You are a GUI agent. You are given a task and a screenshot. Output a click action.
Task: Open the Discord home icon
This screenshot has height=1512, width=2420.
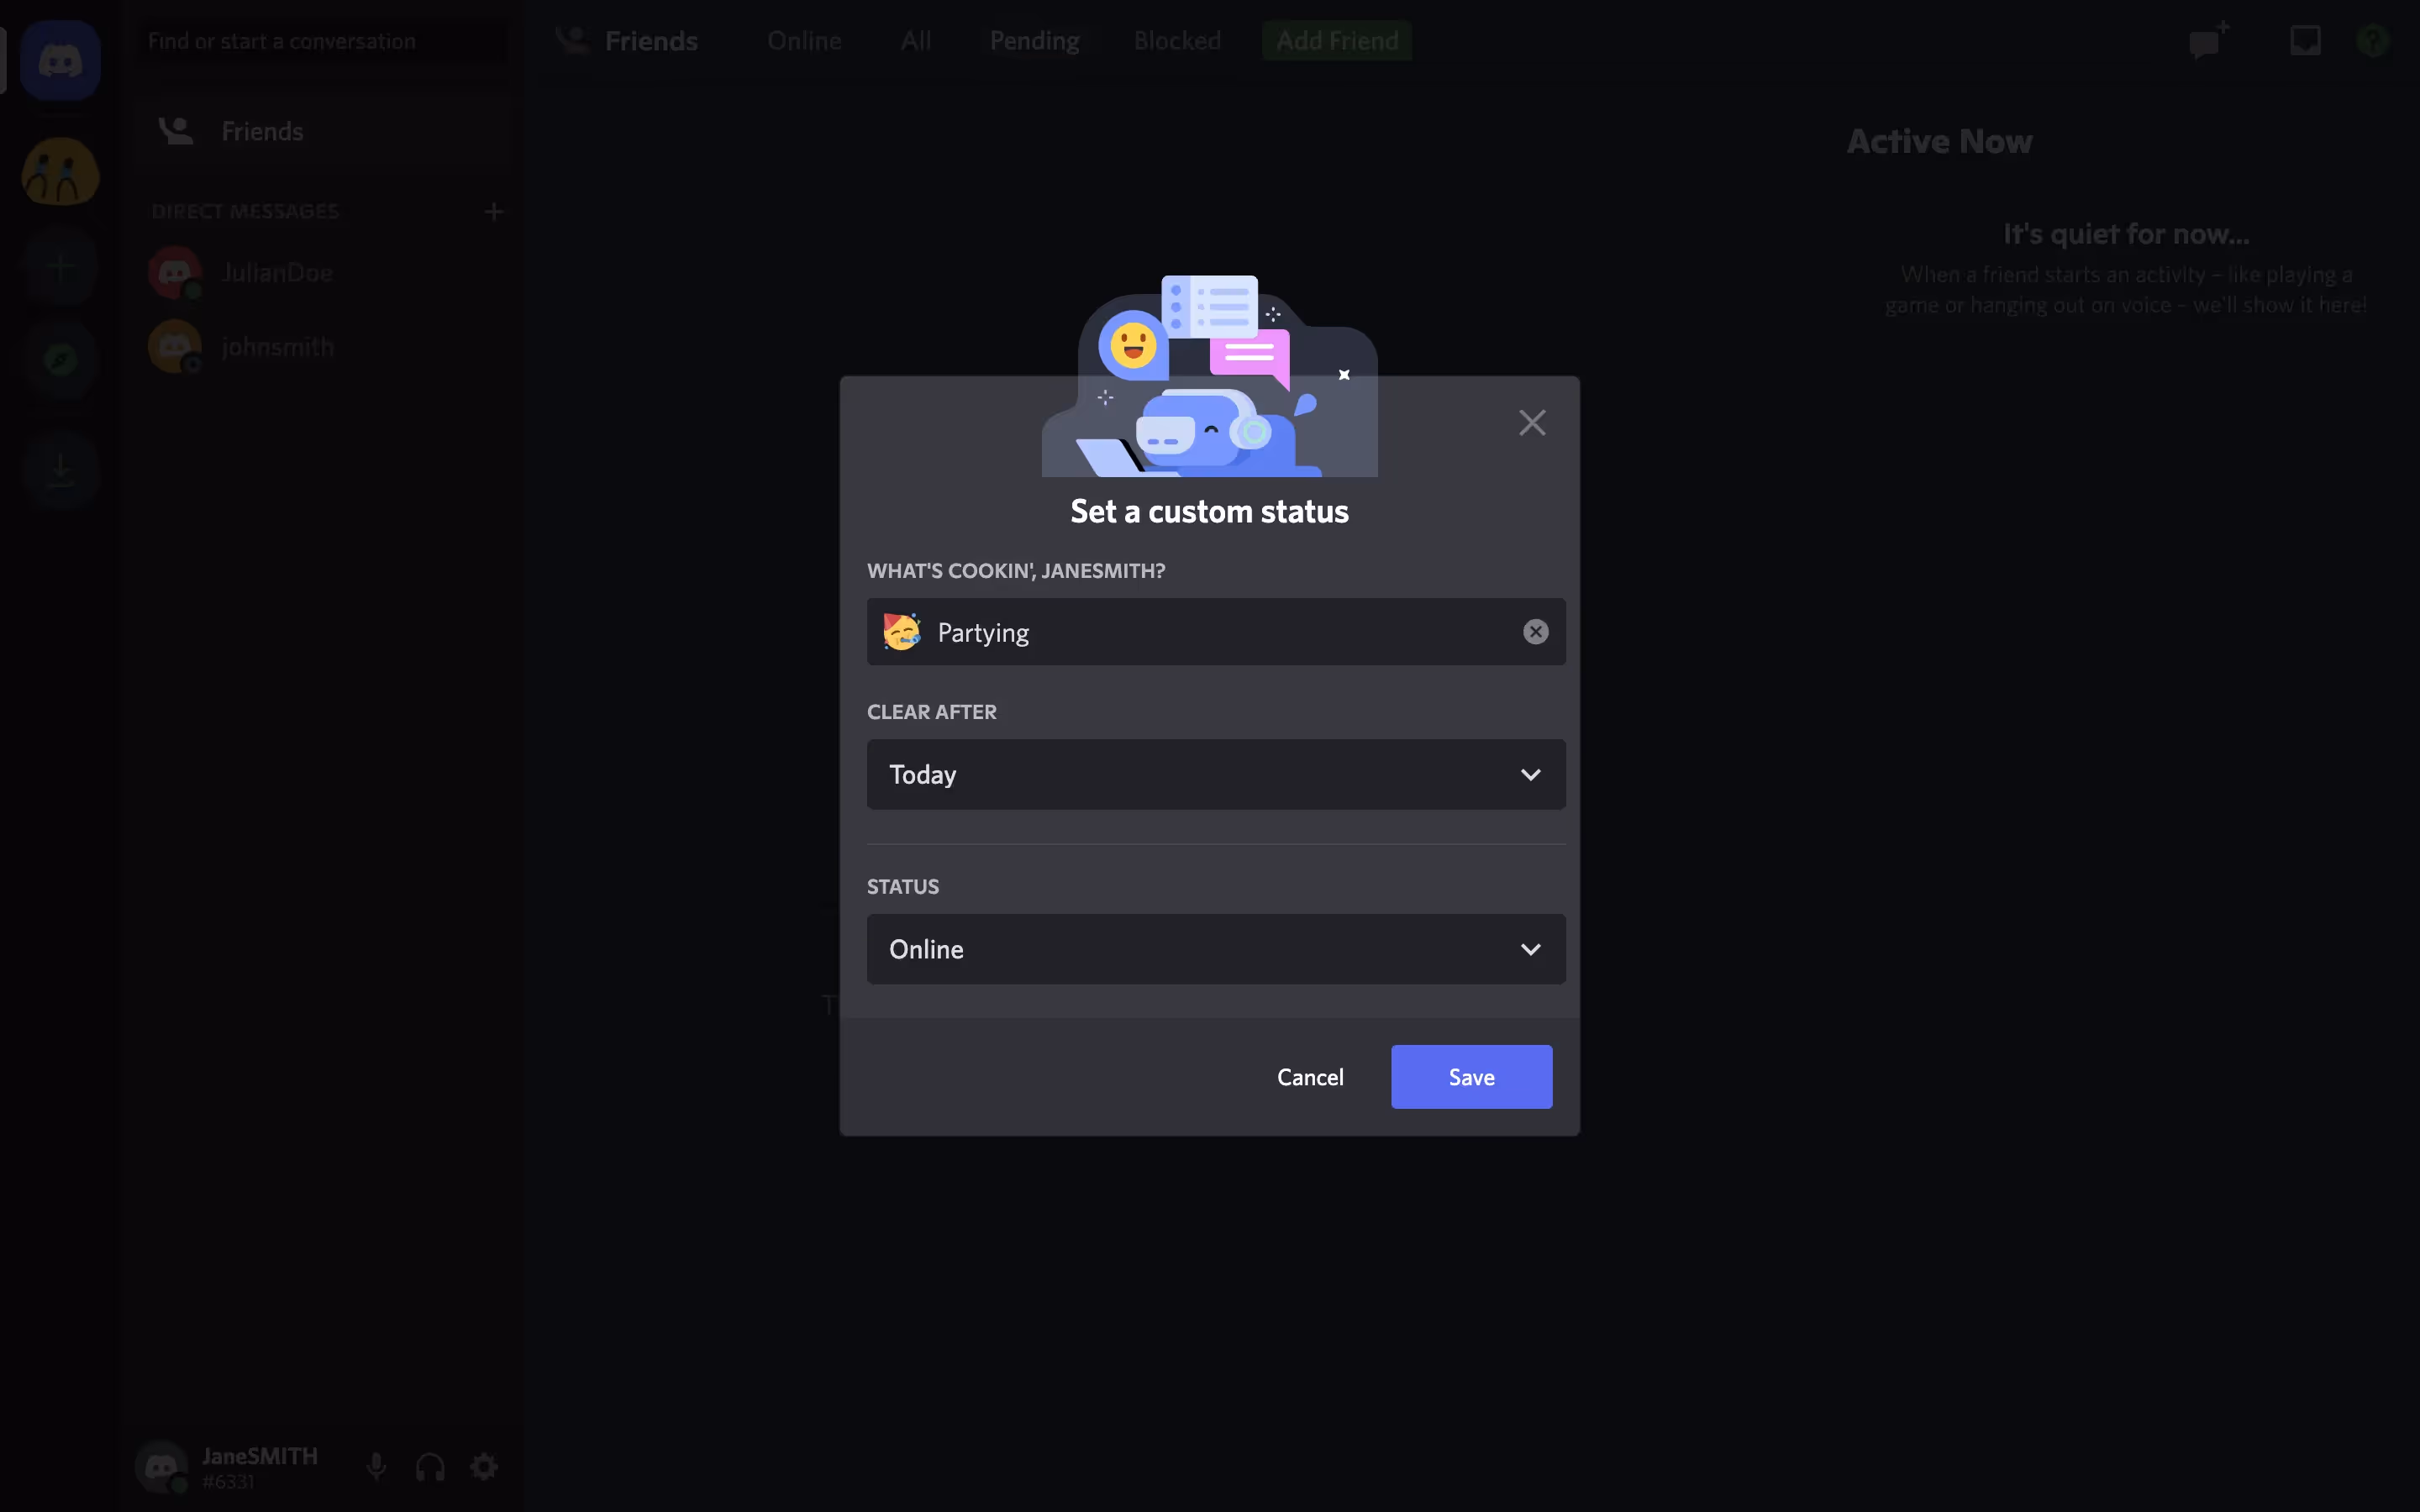pos(60,61)
